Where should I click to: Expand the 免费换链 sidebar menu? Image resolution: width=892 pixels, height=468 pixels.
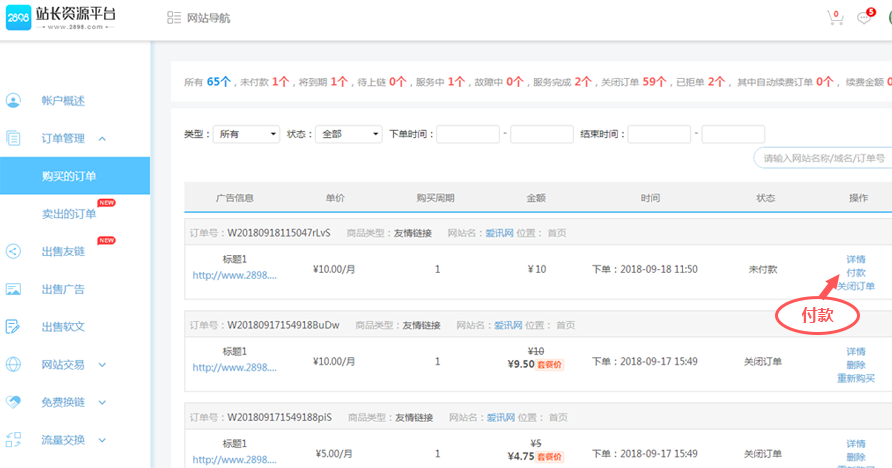tap(102, 402)
